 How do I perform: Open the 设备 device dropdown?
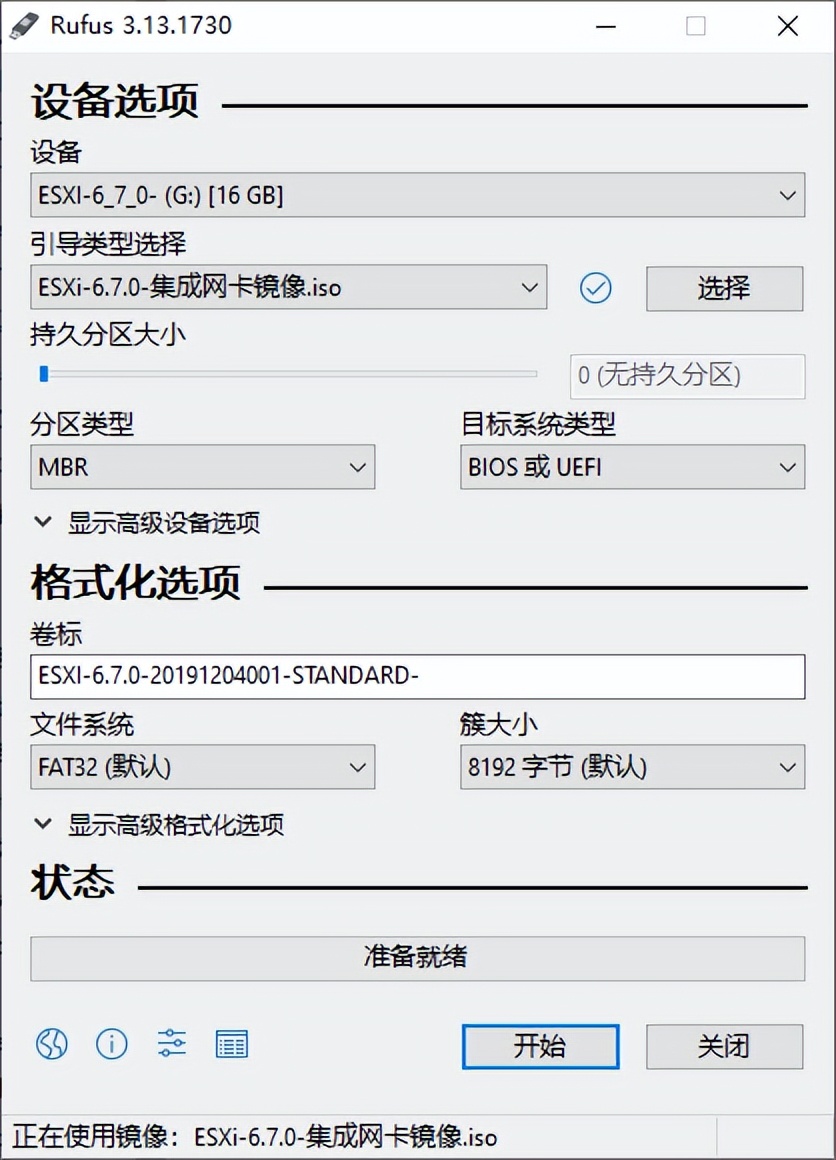coord(418,195)
